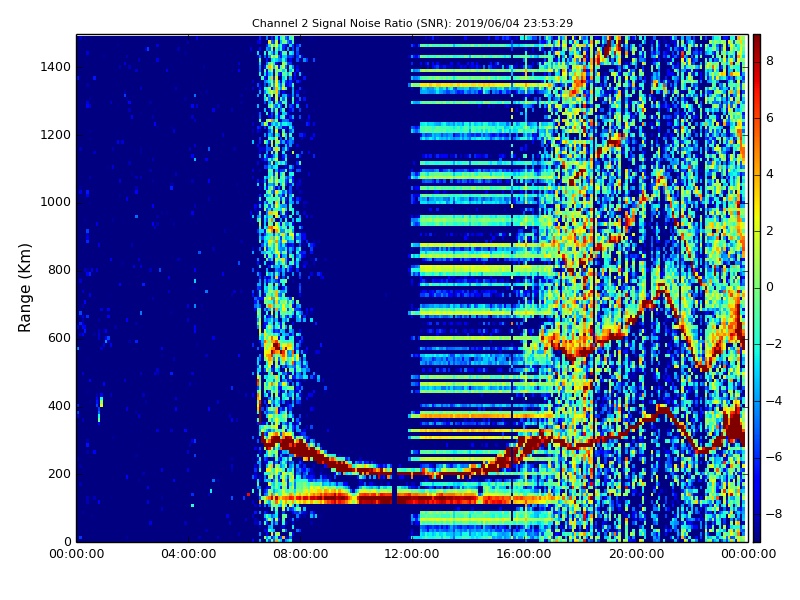Click the colorbar label 8
This screenshot has height=600, width=800.
[x=770, y=61]
